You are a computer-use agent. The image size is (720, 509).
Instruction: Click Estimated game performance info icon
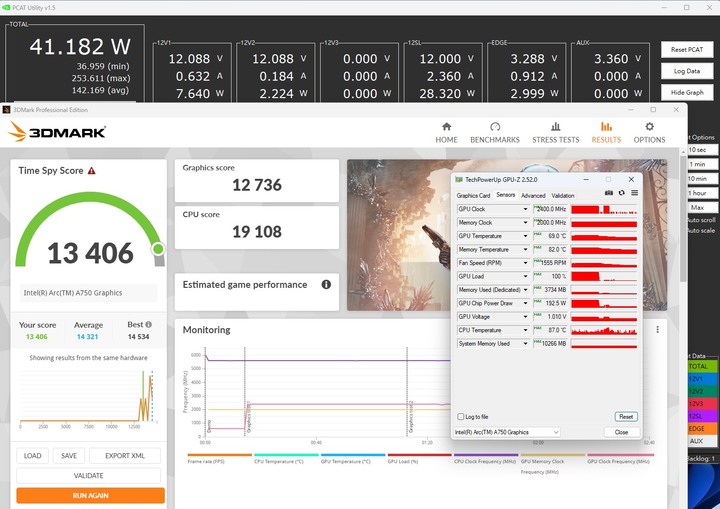[x=326, y=284]
